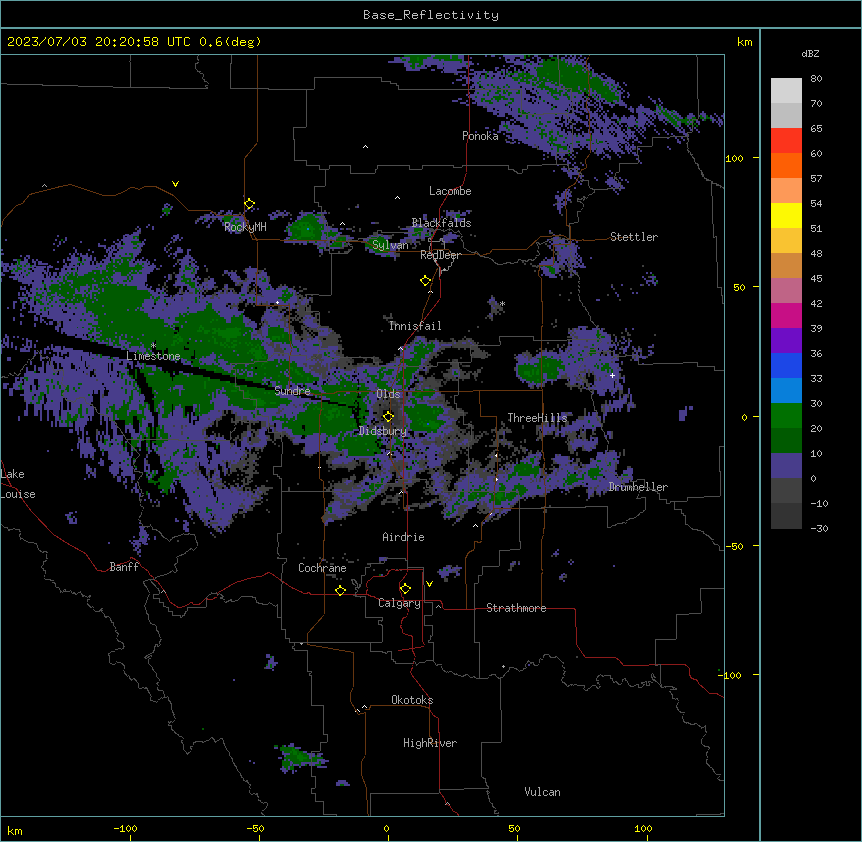The height and width of the screenshot is (842, 862).
Task: Click the ThreeHills city label
Action: 537,418
